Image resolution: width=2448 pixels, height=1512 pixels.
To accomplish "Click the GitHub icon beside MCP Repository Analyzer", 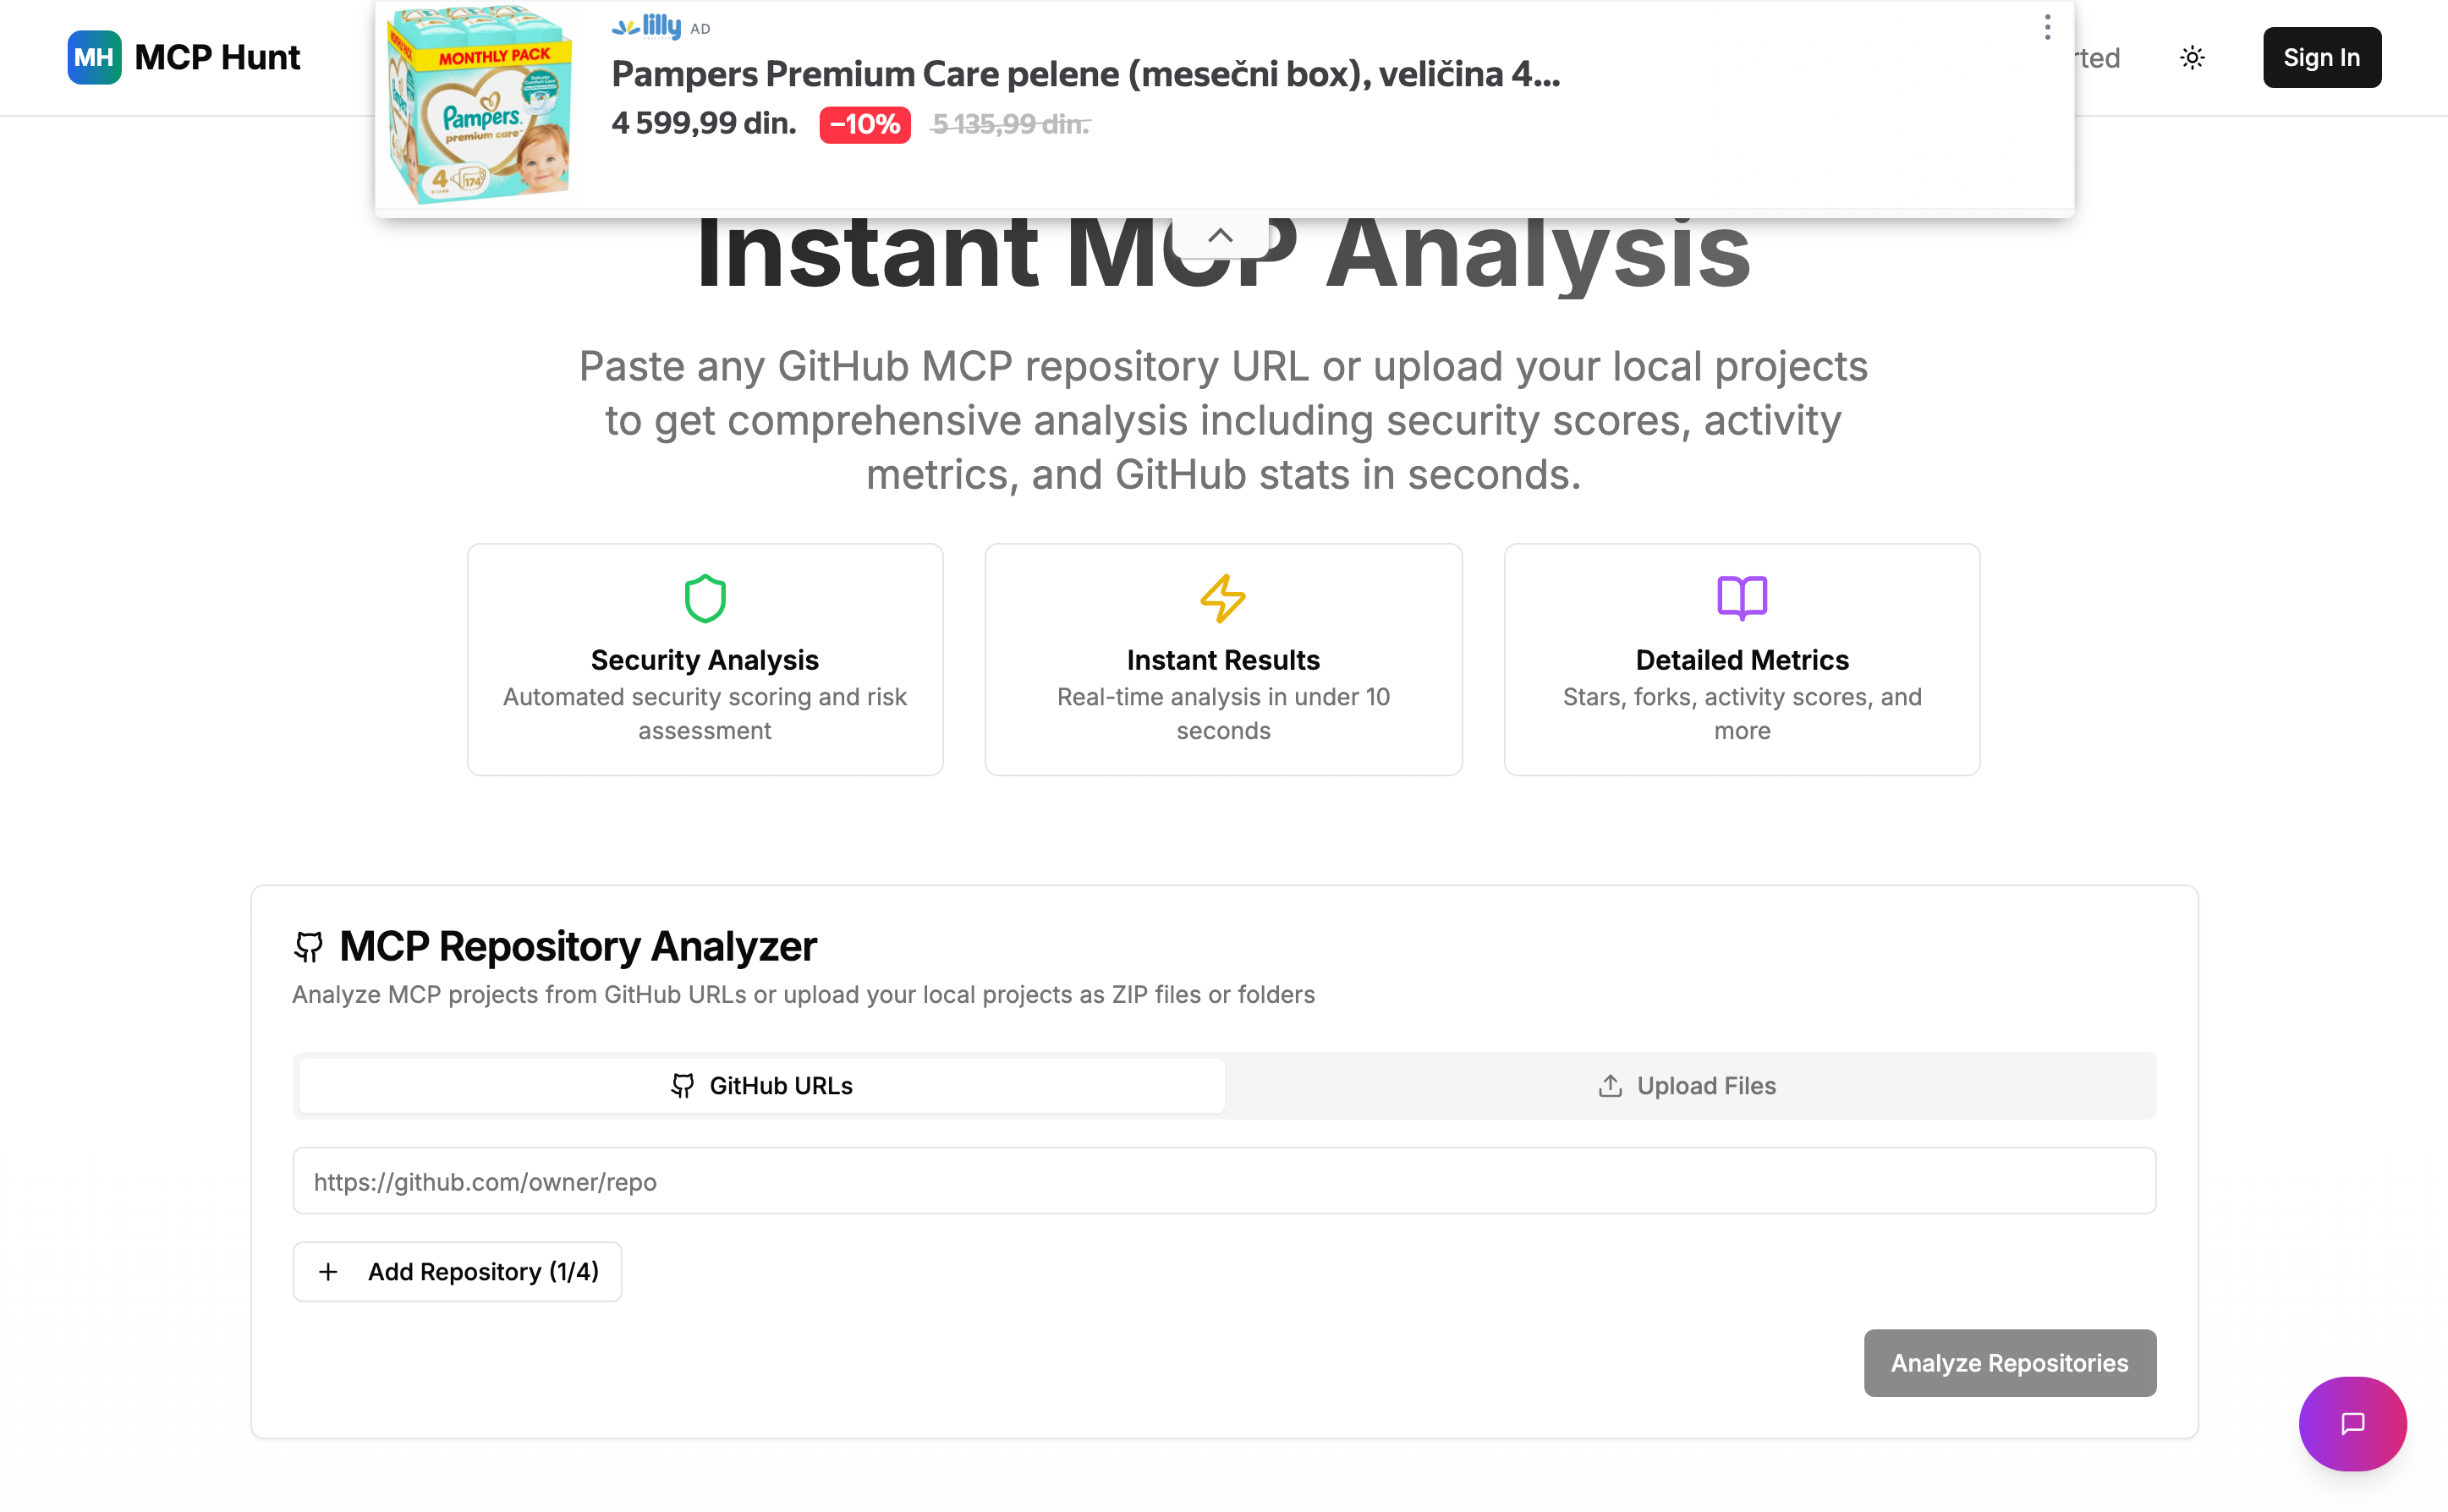I will [309, 946].
